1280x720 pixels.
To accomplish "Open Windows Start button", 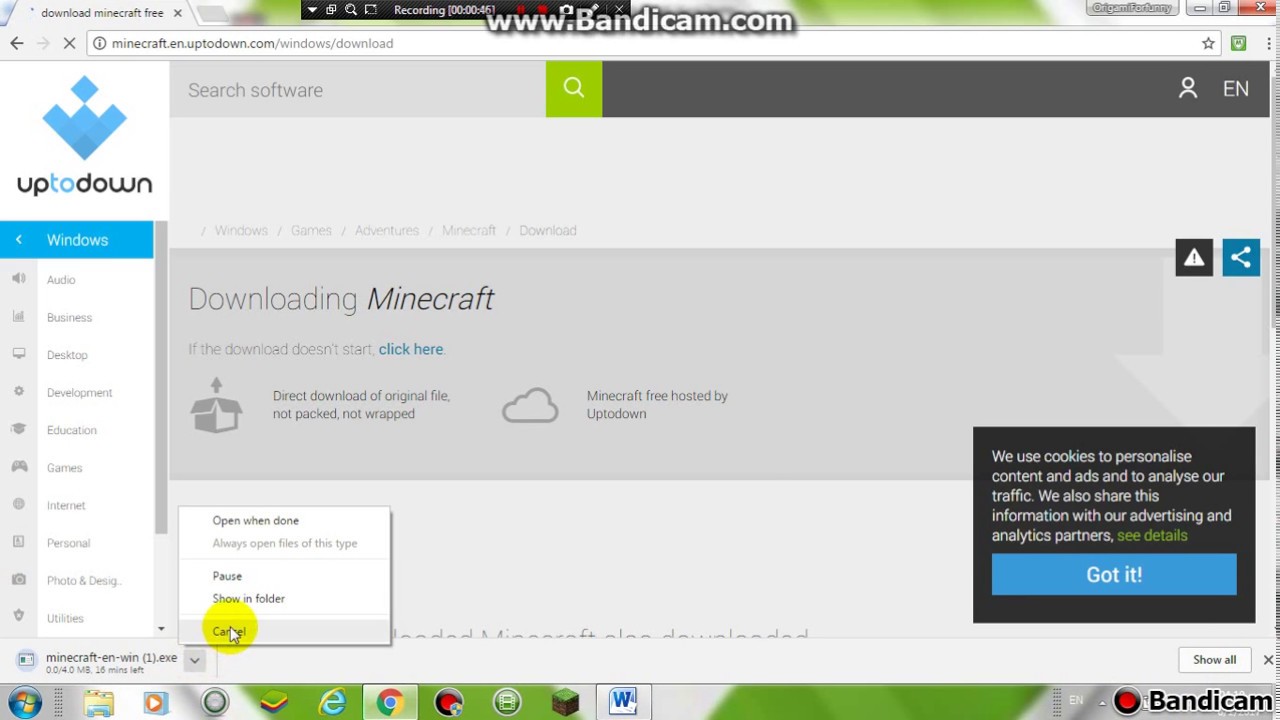I will (25, 701).
